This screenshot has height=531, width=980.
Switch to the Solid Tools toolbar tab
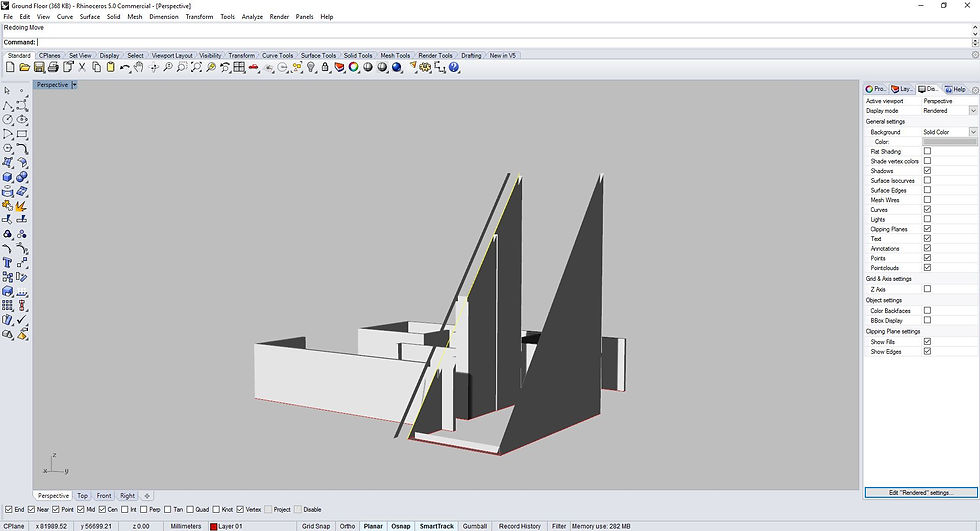(358, 56)
